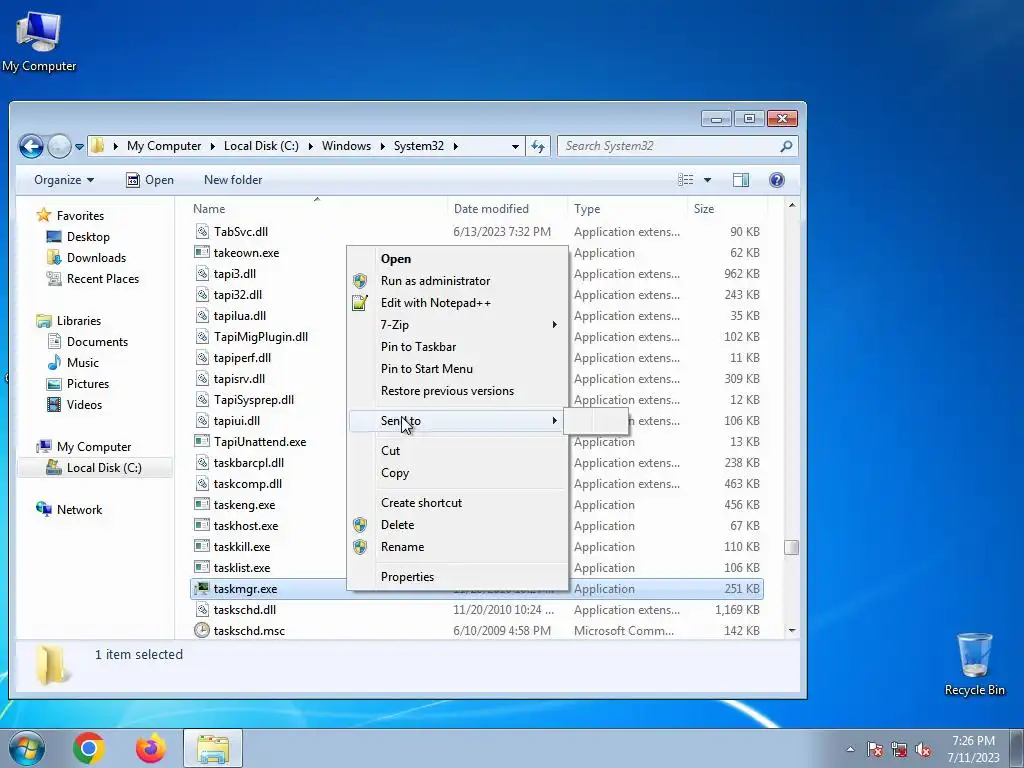
Task: Click the Forward navigation arrow button
Action: tap(59, 146)
